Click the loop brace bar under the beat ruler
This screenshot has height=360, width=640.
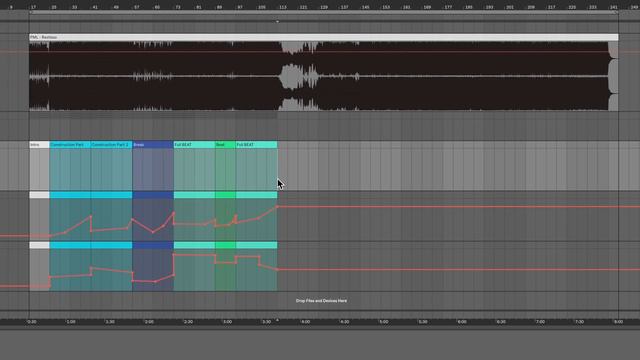[324, 13]
